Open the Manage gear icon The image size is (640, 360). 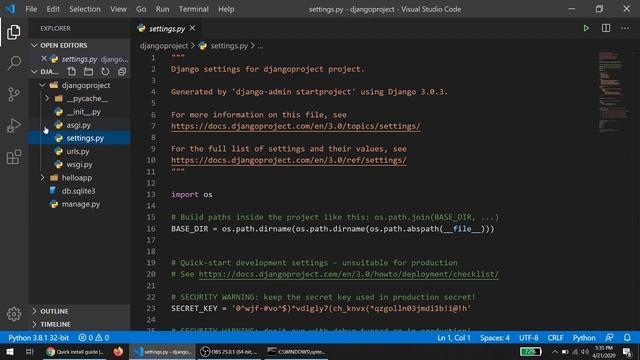point(14,313)
